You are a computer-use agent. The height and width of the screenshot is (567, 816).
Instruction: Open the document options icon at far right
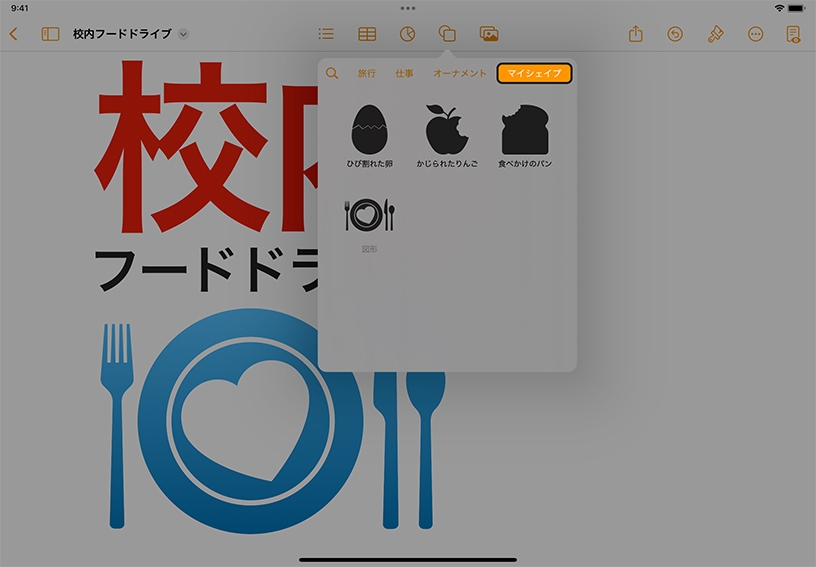pyautogui.click(x=793, y=34)
